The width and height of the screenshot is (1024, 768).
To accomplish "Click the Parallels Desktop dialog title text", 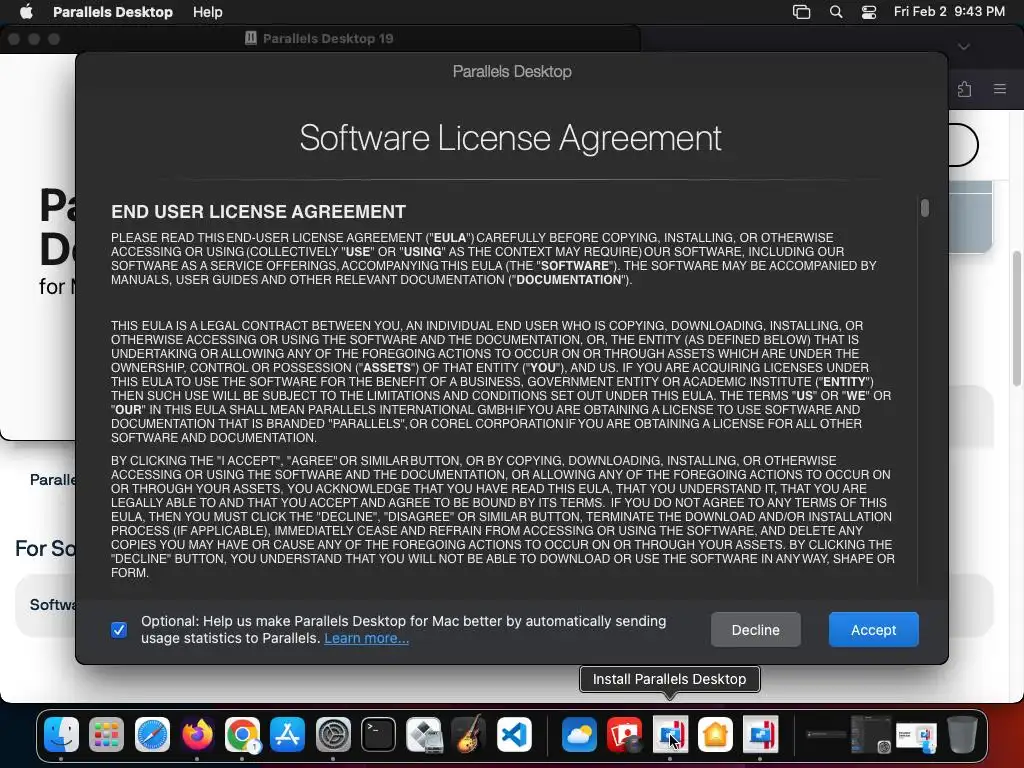I will tap(512, 71).
